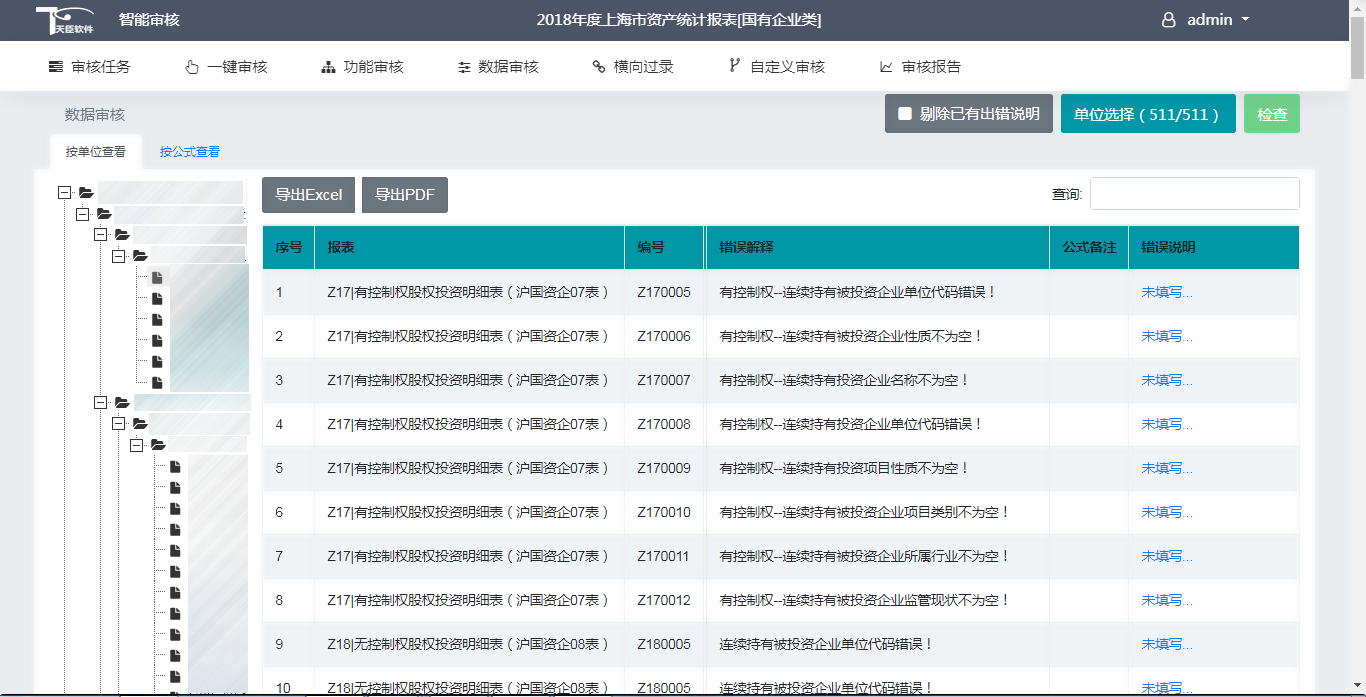Select the 按单位查看 tab
Screen dimensions: 1366x697
(96, 152)
